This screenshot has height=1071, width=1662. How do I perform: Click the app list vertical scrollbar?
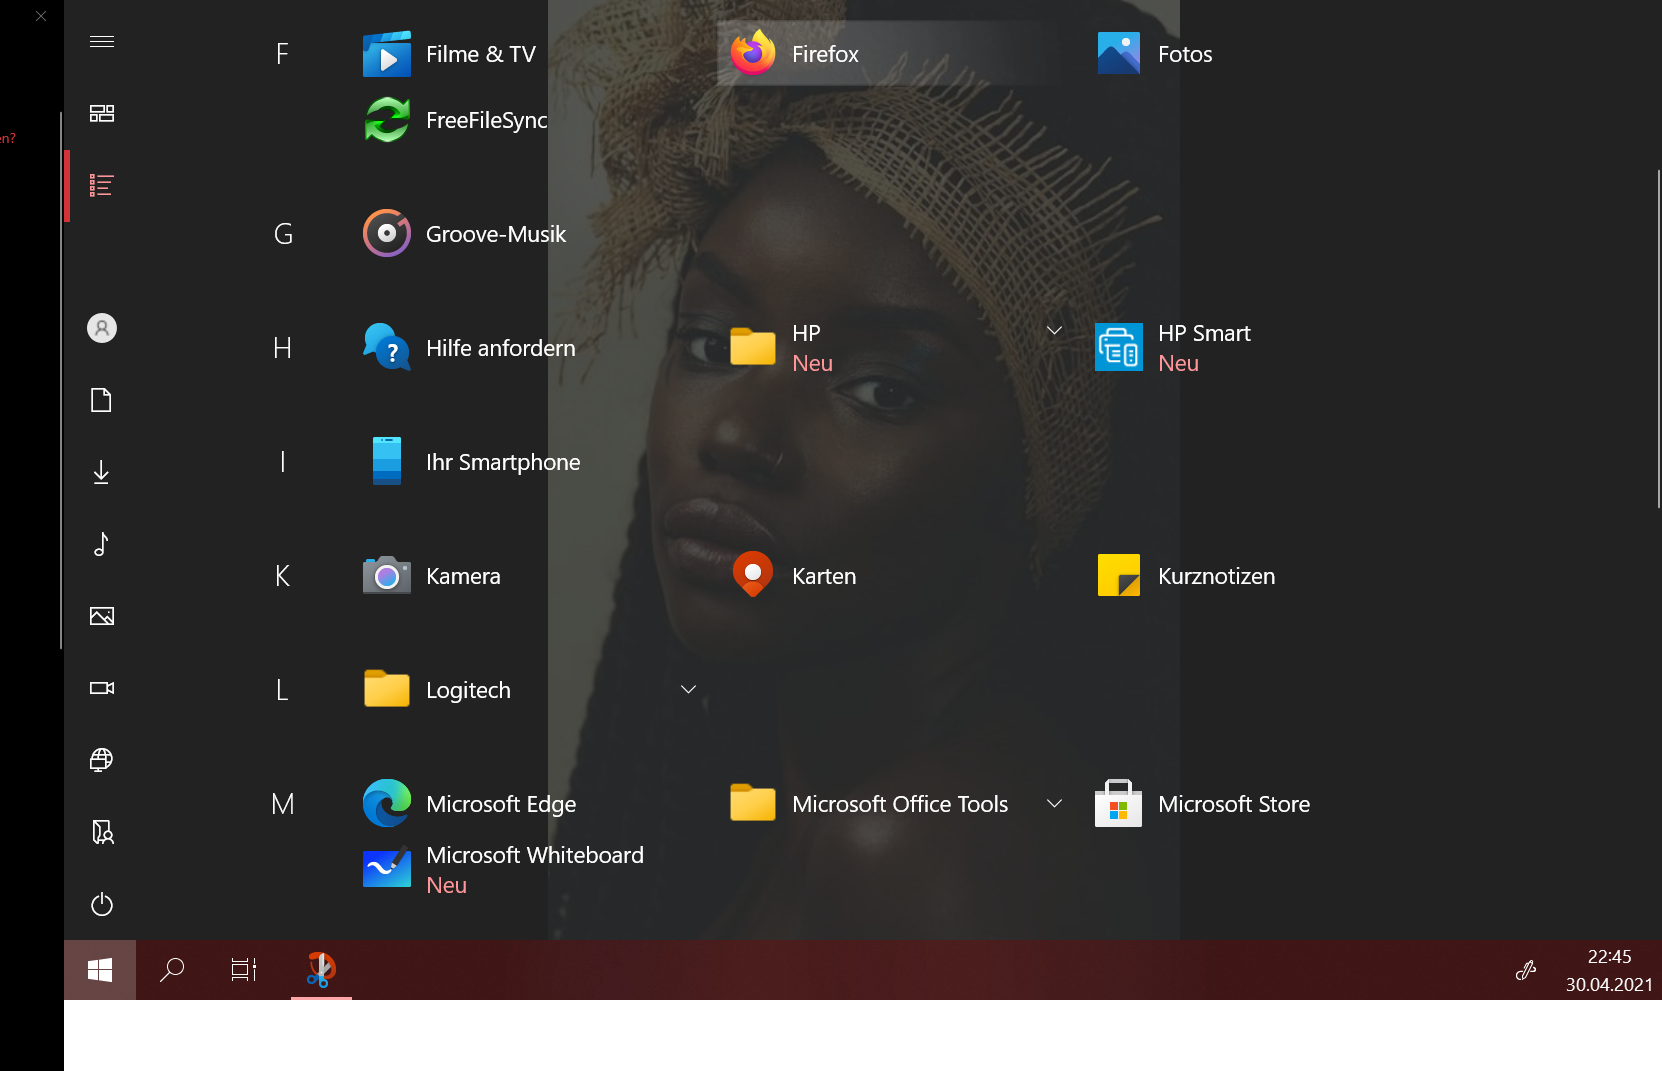tap(1657, 340)
